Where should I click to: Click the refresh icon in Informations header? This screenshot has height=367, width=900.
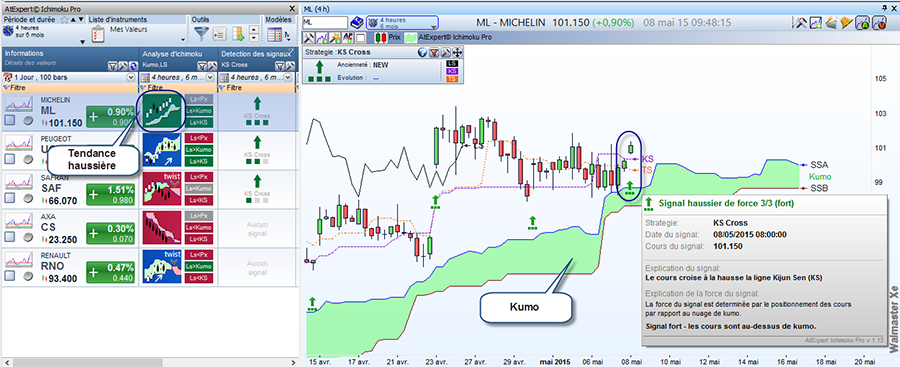pos(133,66)
